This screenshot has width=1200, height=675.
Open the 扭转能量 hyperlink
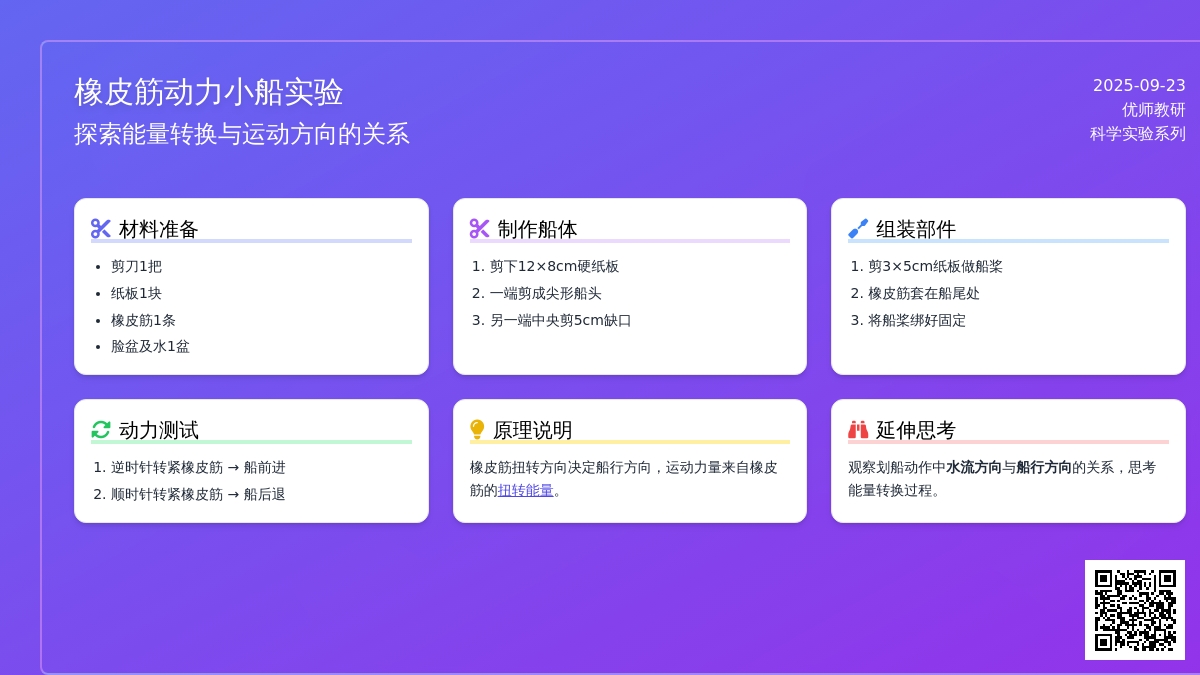click(x=525, y=491)
